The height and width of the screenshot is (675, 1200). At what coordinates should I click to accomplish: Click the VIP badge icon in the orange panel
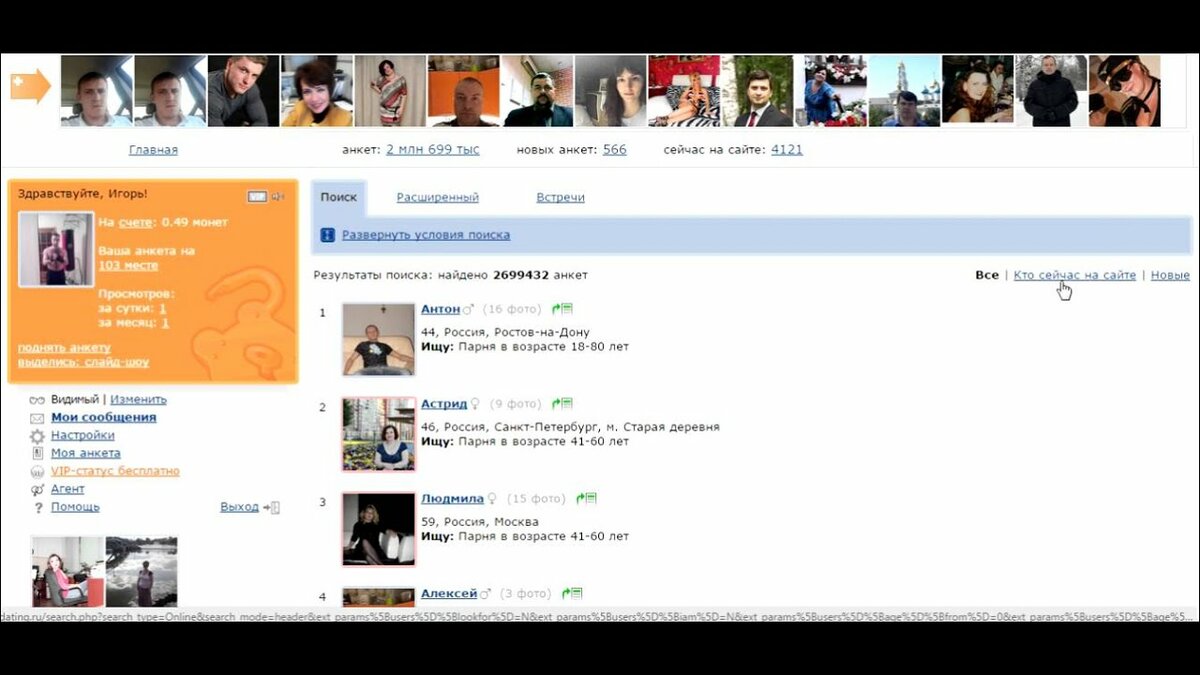[257, 196]
